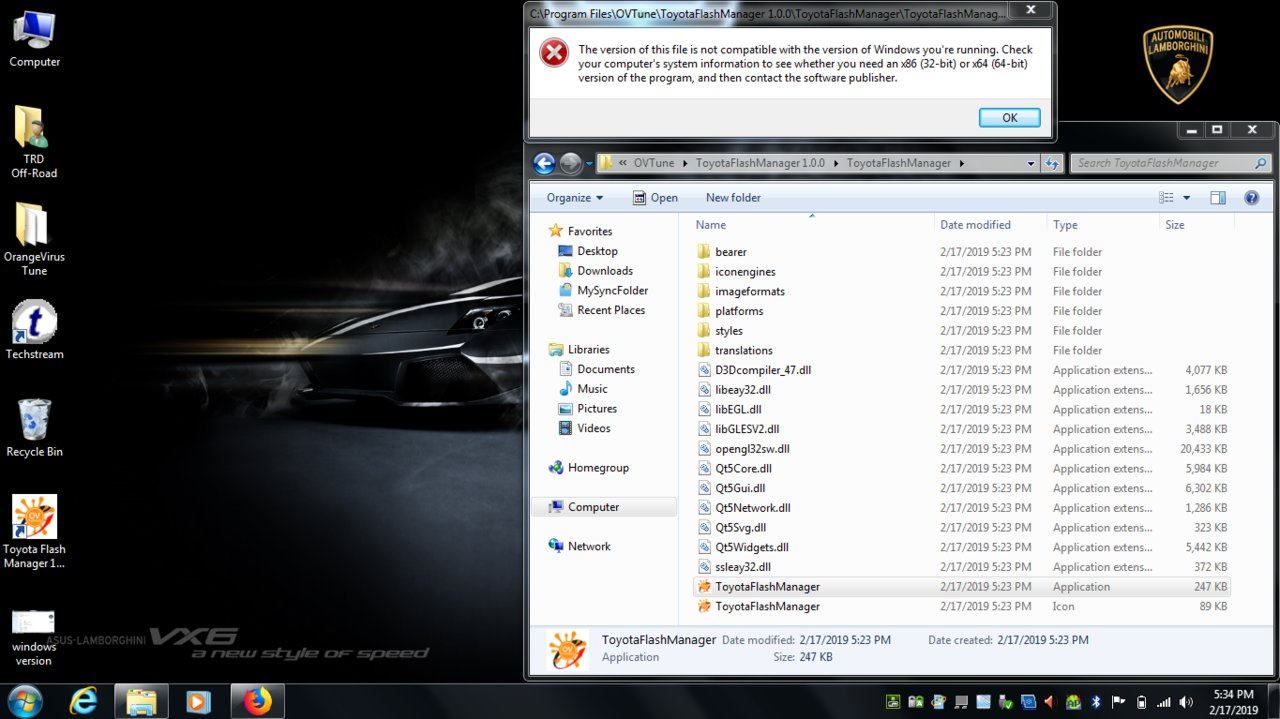Open Internet Explorer from the taskbar
The height and width of the screenshot is (719, 1280).
tap(84, 702)
